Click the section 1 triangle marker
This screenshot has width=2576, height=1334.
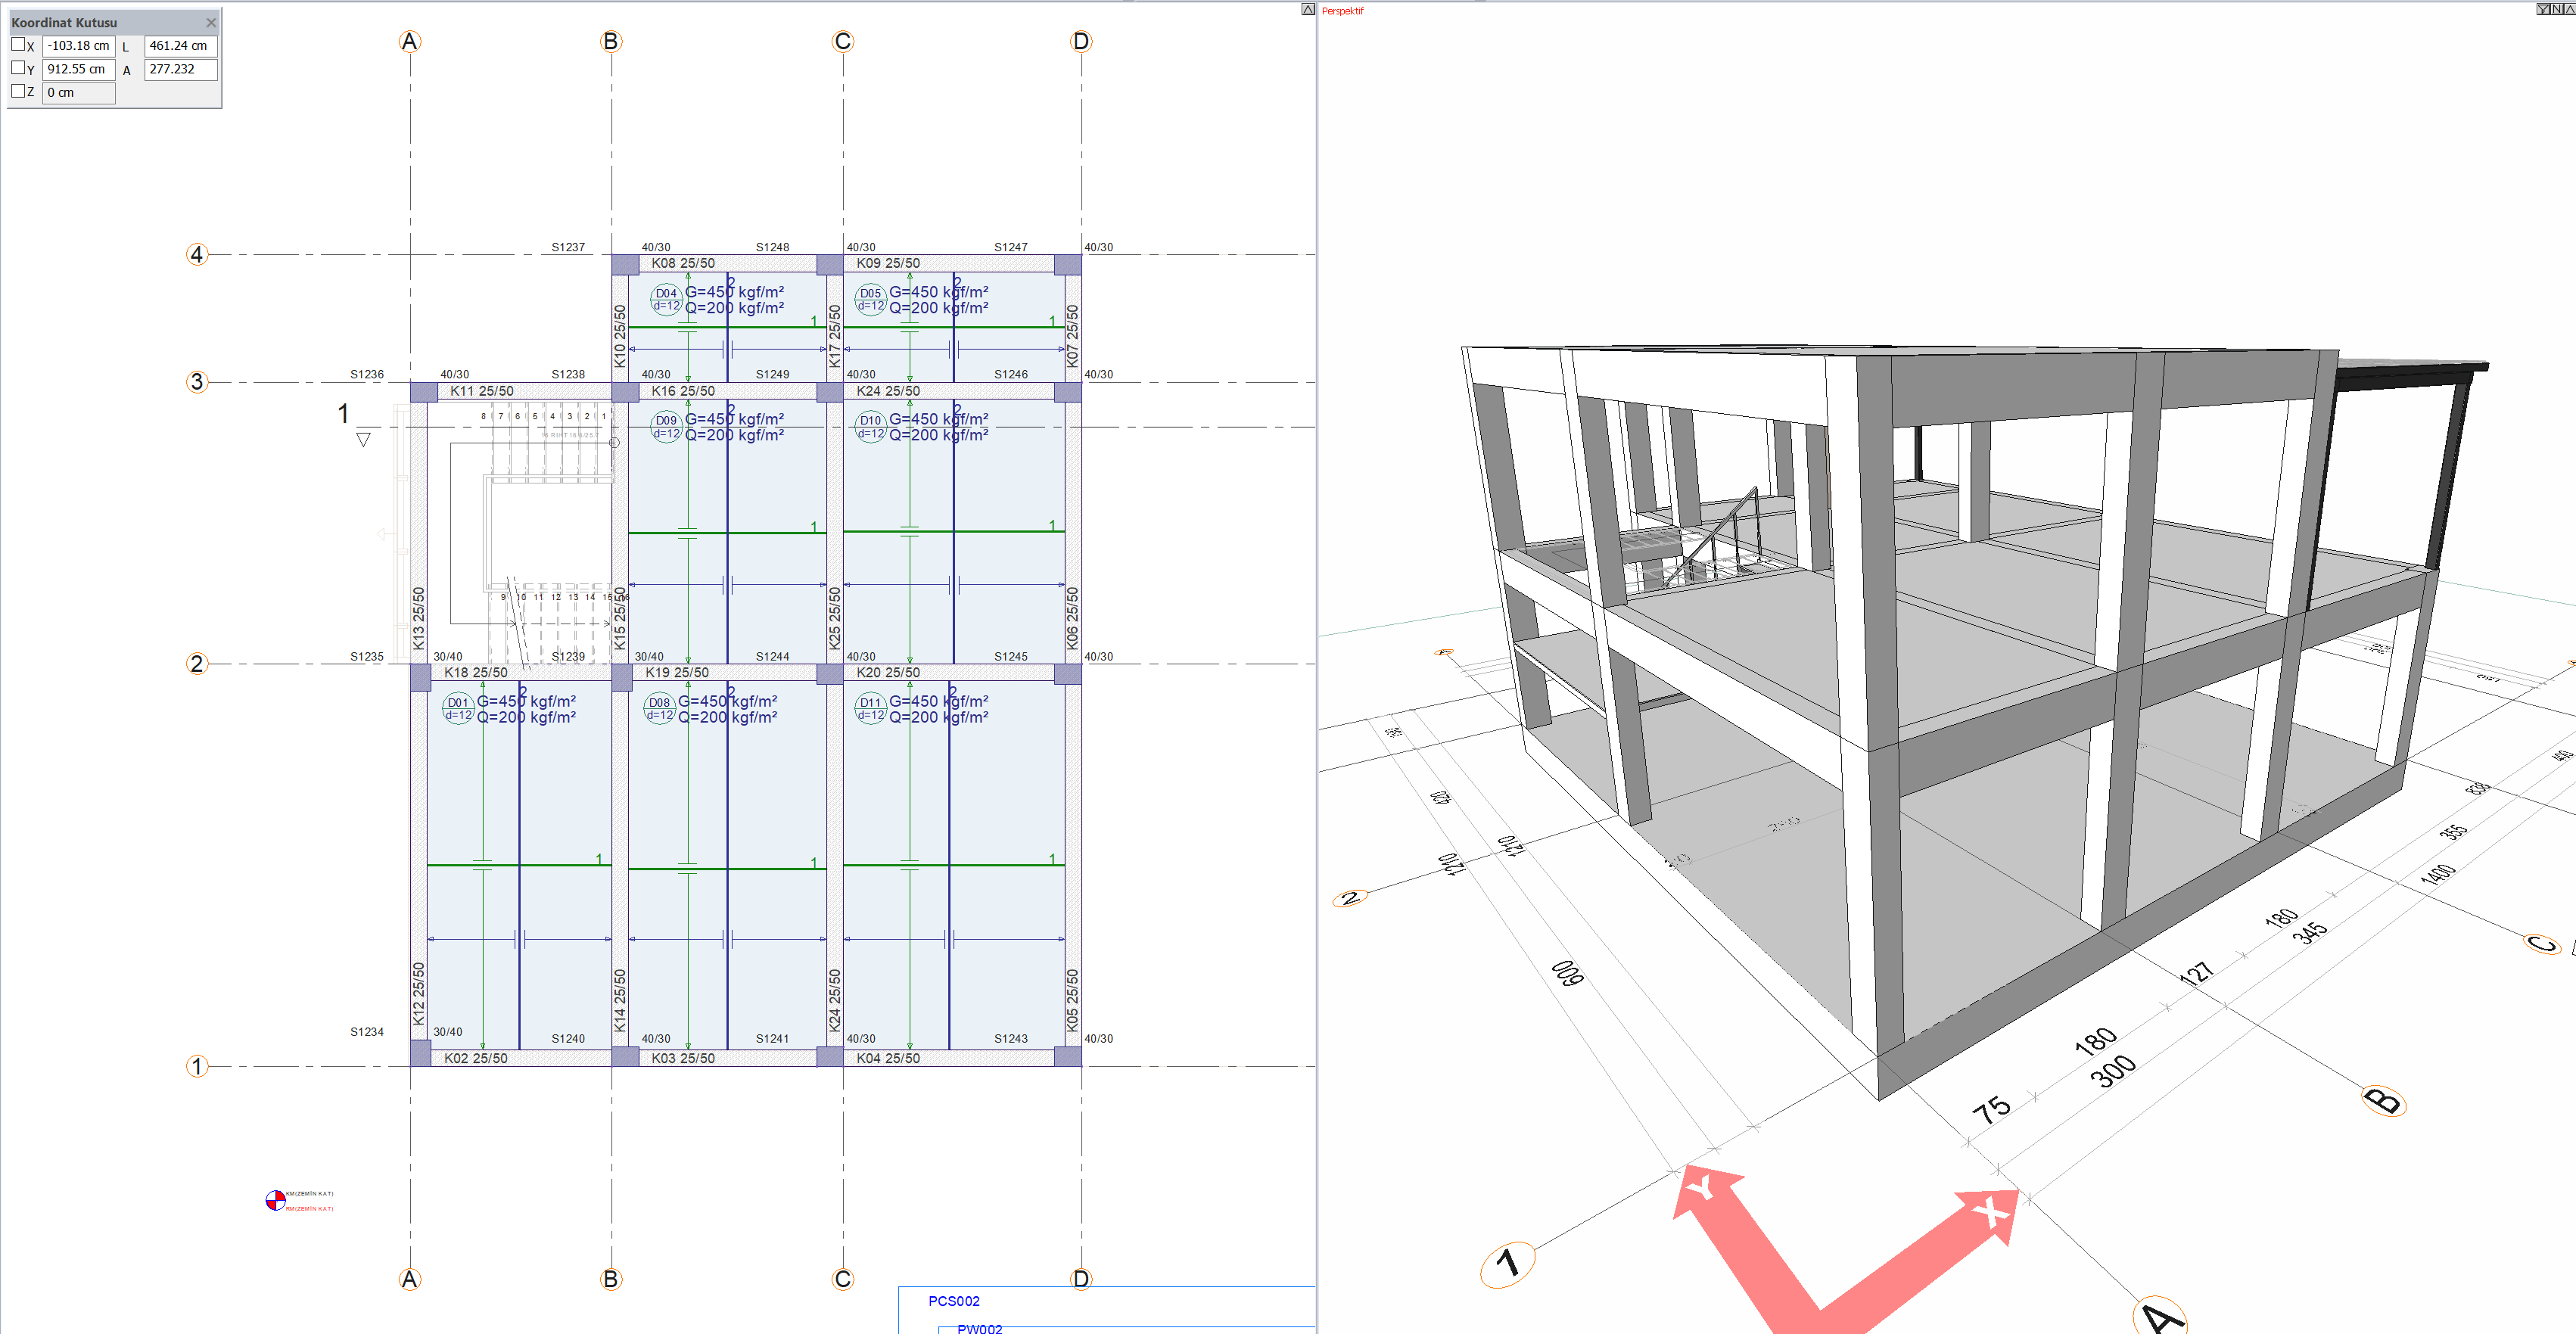coord(363,439)
